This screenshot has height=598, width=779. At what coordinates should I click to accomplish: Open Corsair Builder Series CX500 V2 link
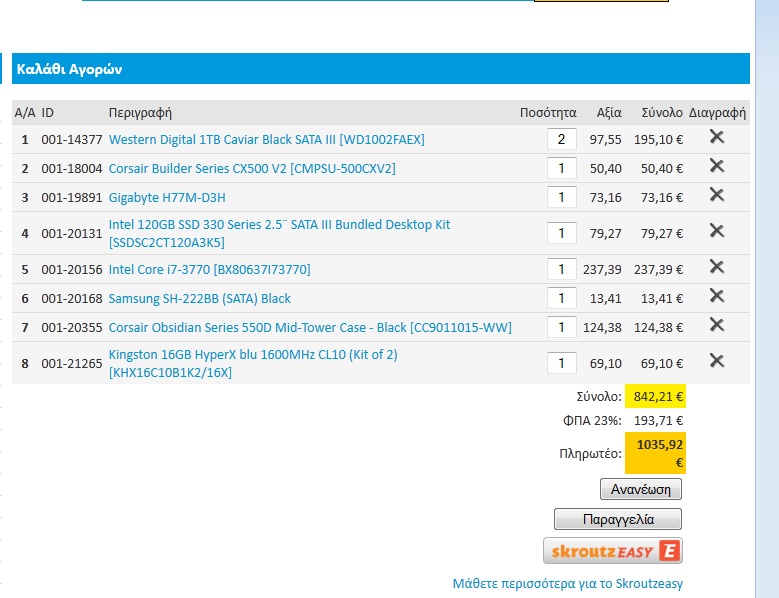point(252,168)
